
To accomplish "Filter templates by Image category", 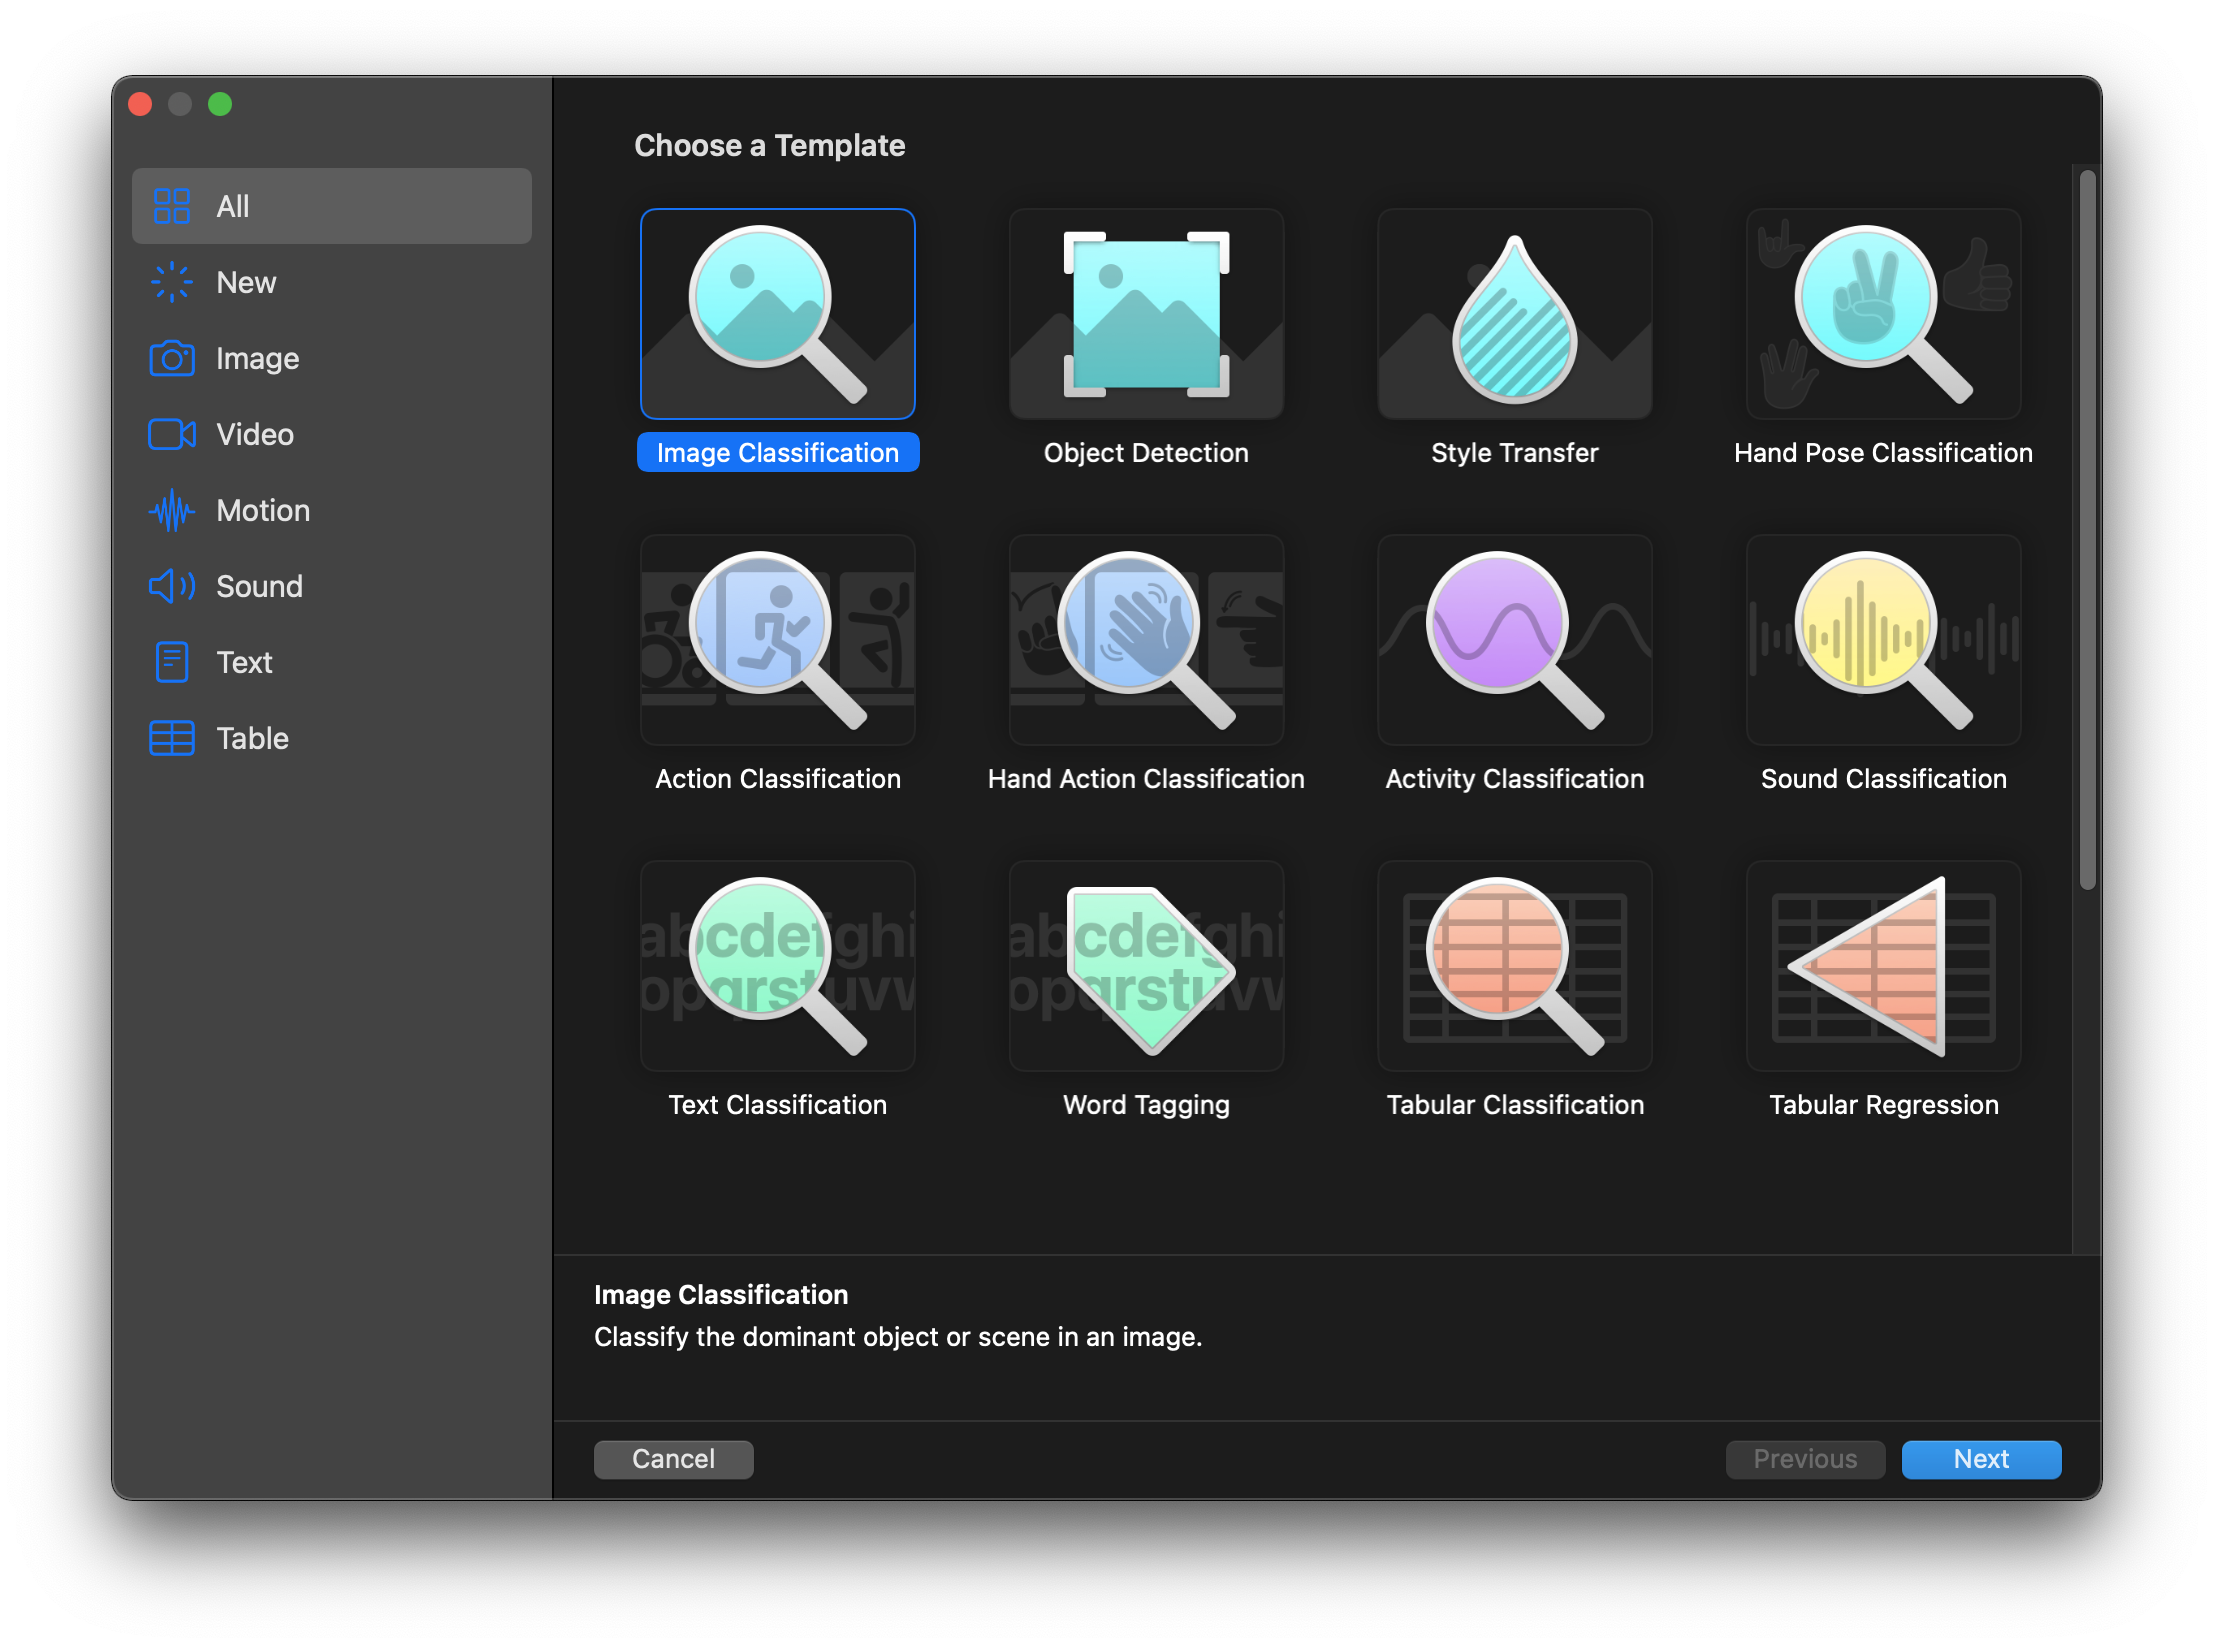I will tap(257, 358).
